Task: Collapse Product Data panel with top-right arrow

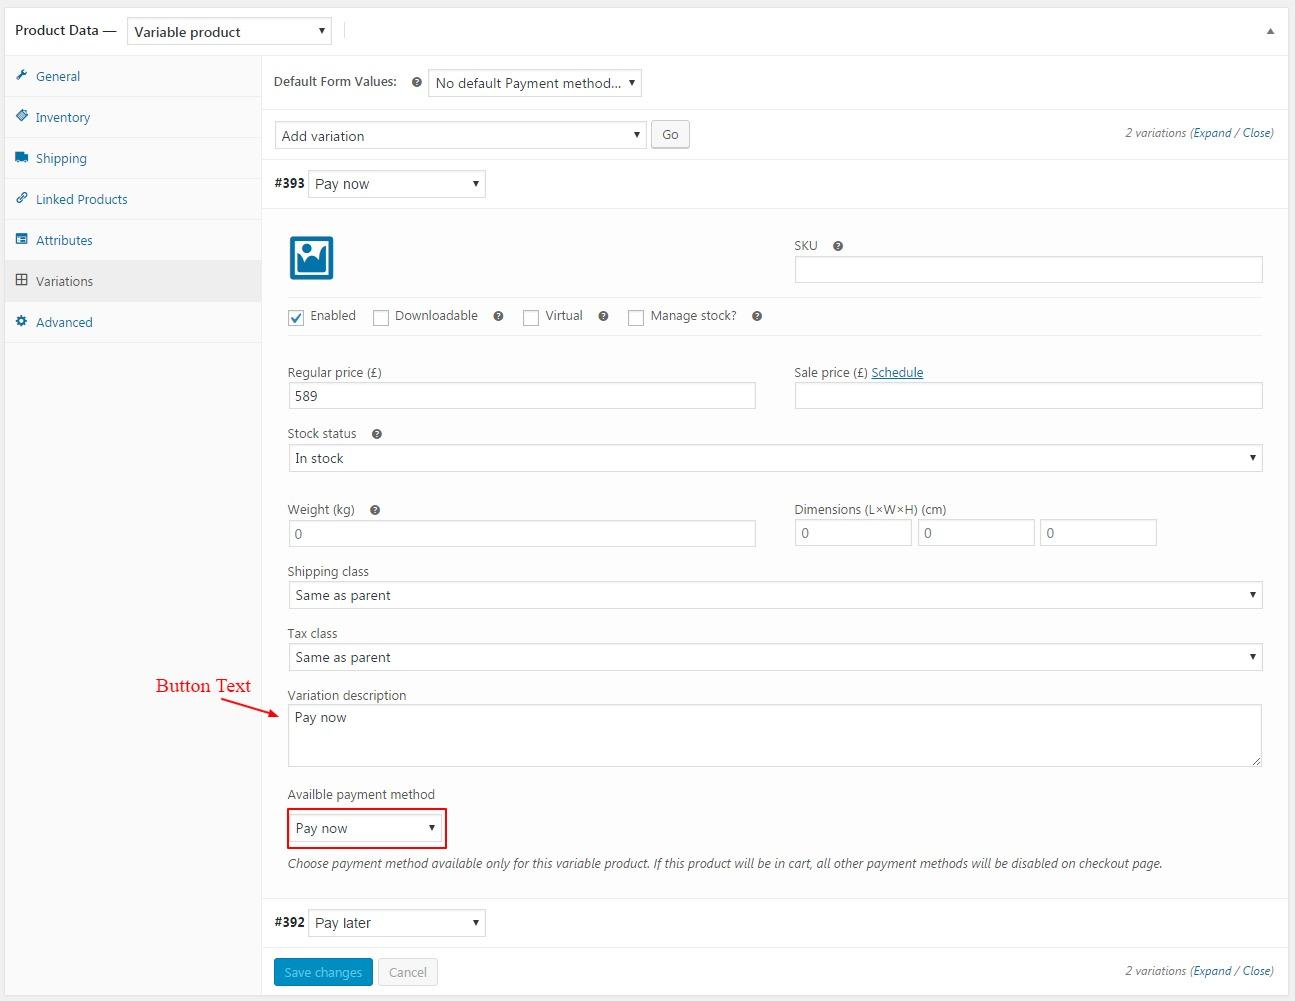Action: click(x=1270, y=31)
